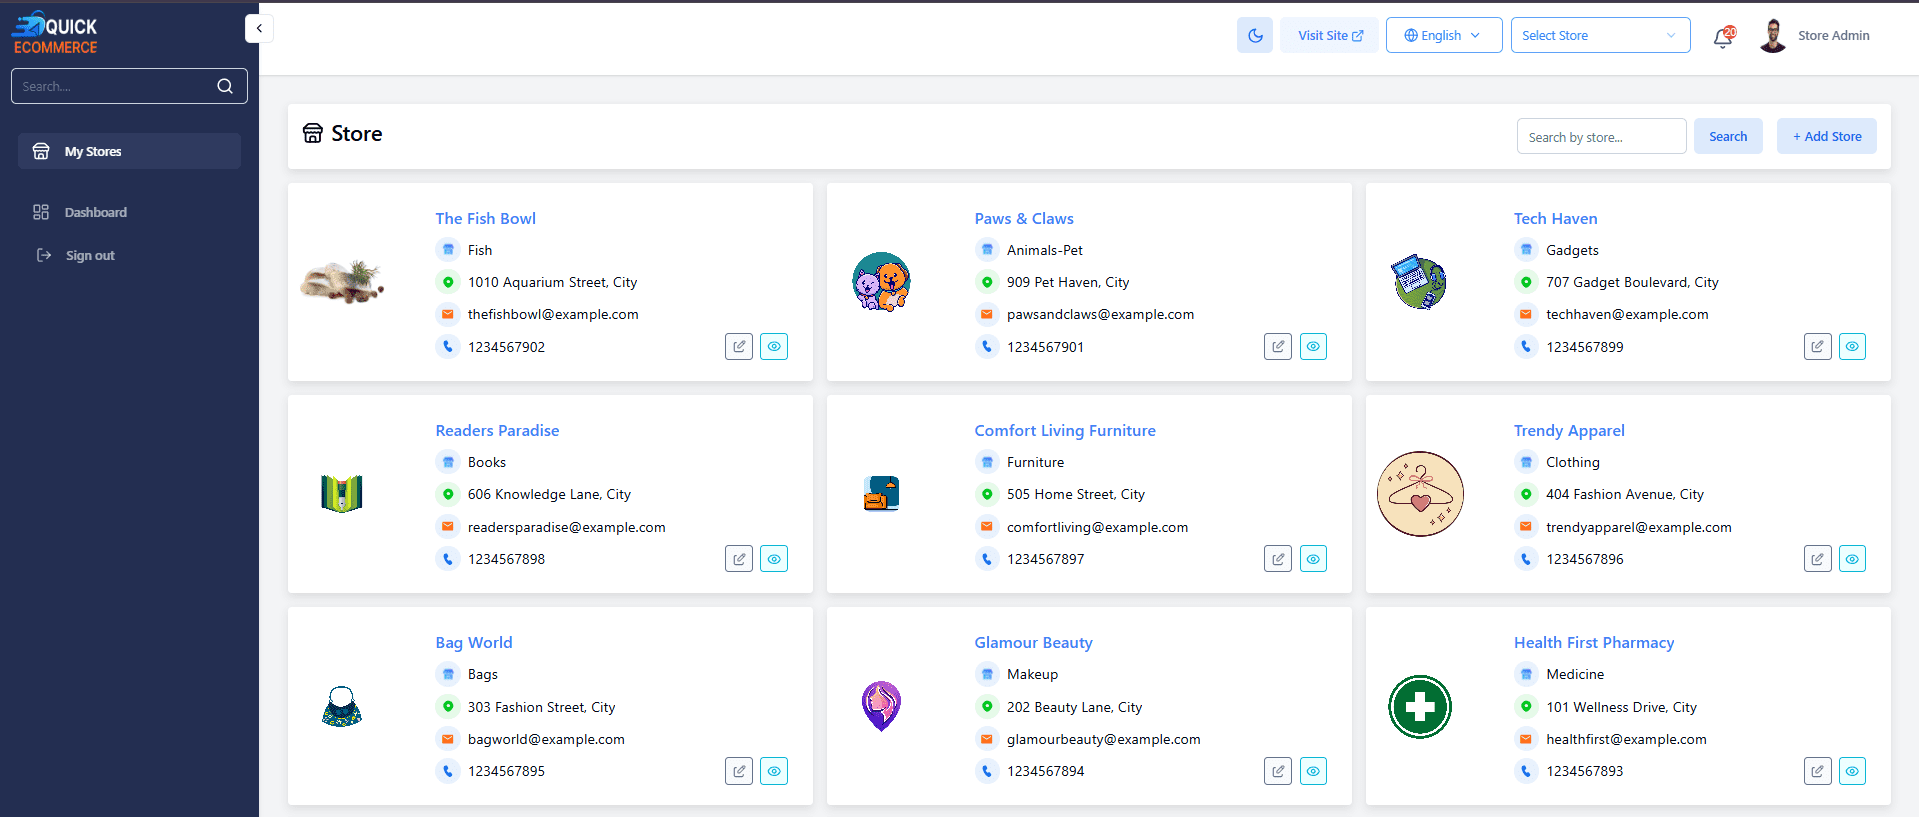This screenshot has height=817, width=1919.
Task: Click the notification bell icon
Action: (x=1722, y=37)
